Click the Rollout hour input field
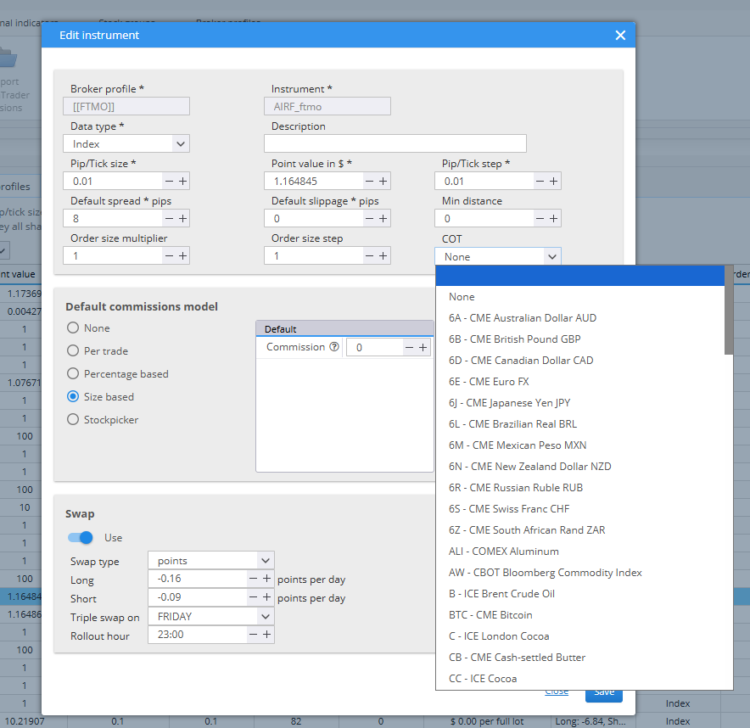Image resolution: width=750 pixels, height=728 pixels. 198,635
